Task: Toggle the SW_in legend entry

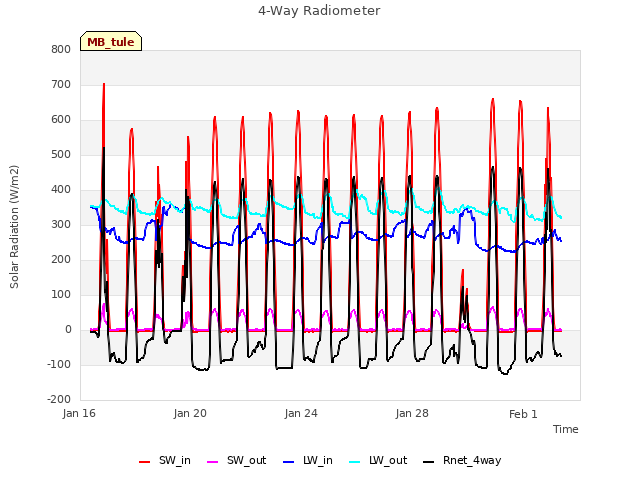Action: pyautogui.click(x=165, y=460)
